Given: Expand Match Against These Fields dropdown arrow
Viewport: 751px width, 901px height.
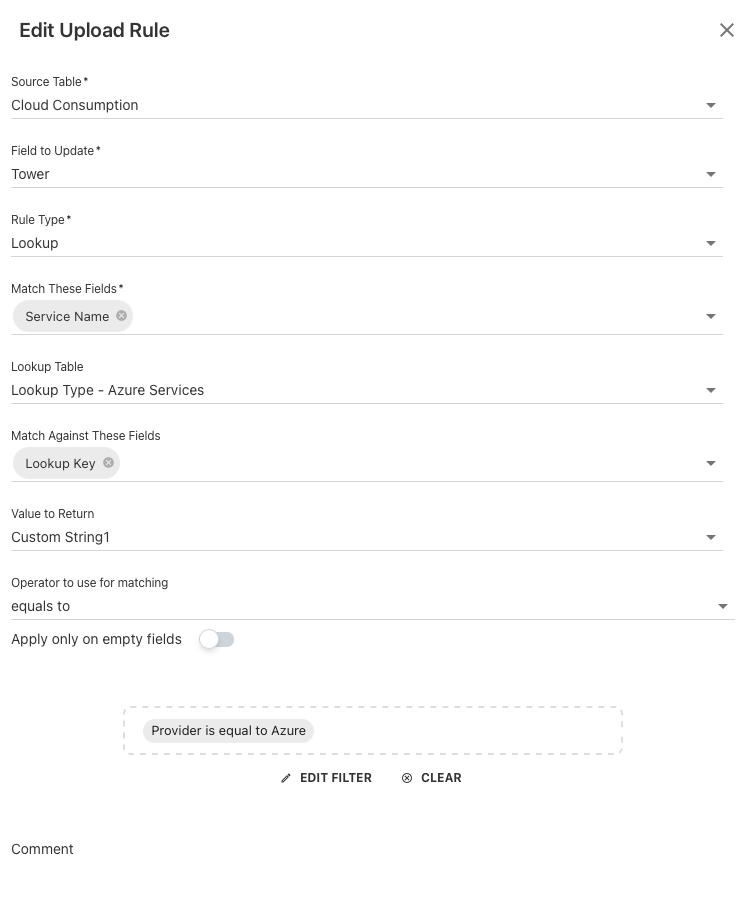Looking at the screenshot, I should (711, 464).
